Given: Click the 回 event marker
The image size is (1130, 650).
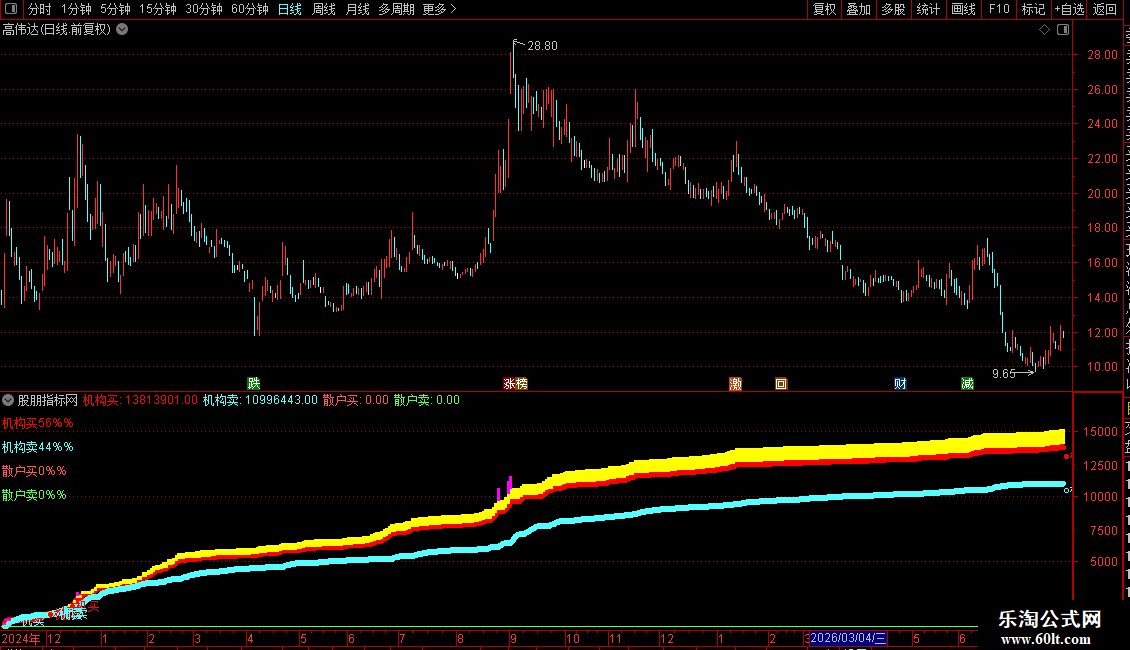Looking at the screenshot, I should tap(781, 383).
